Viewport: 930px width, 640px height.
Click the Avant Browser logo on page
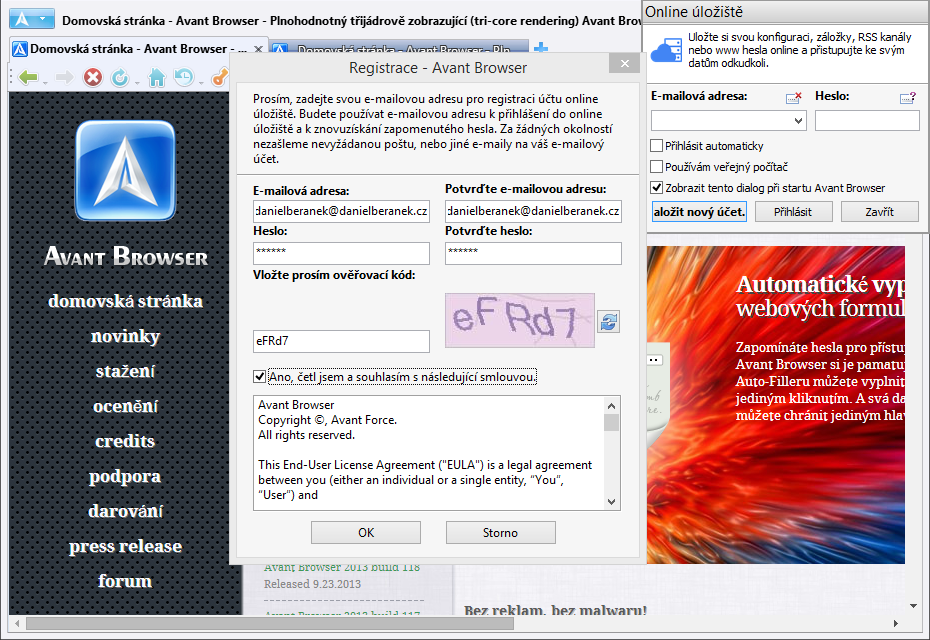tap(125, 170)
